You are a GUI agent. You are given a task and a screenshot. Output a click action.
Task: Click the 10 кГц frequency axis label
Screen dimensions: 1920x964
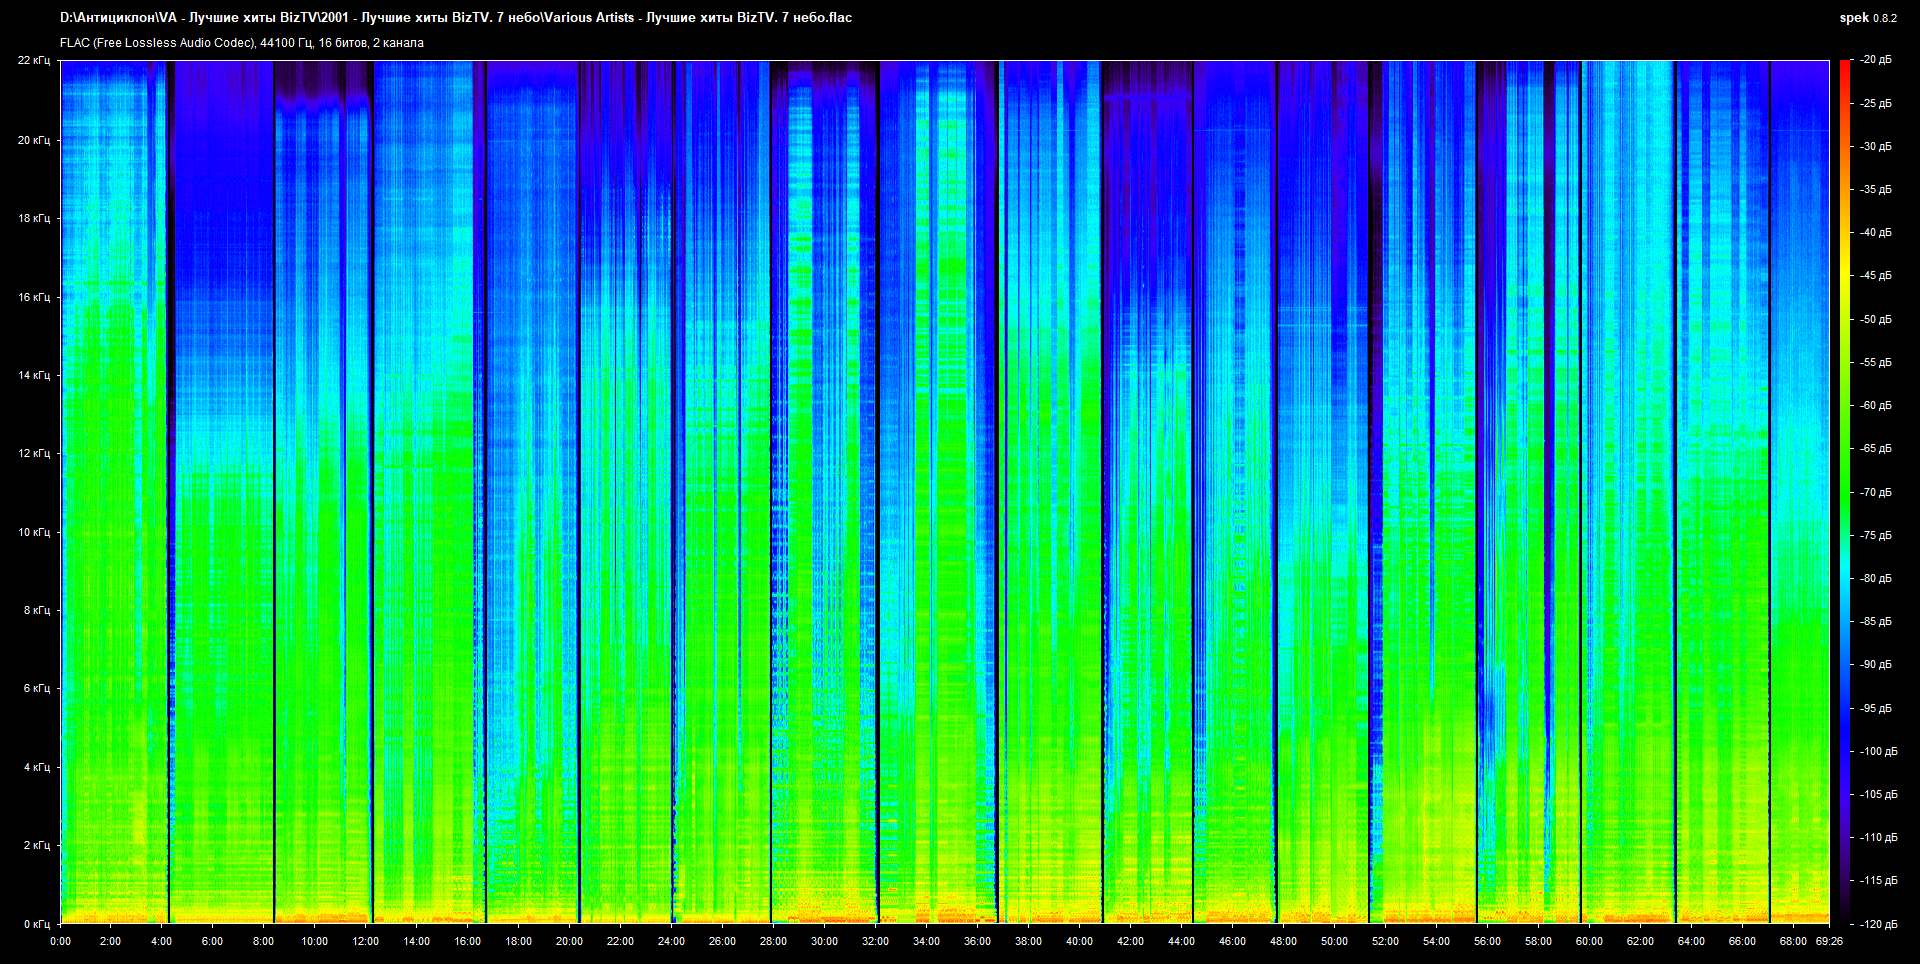pos(33,532)
